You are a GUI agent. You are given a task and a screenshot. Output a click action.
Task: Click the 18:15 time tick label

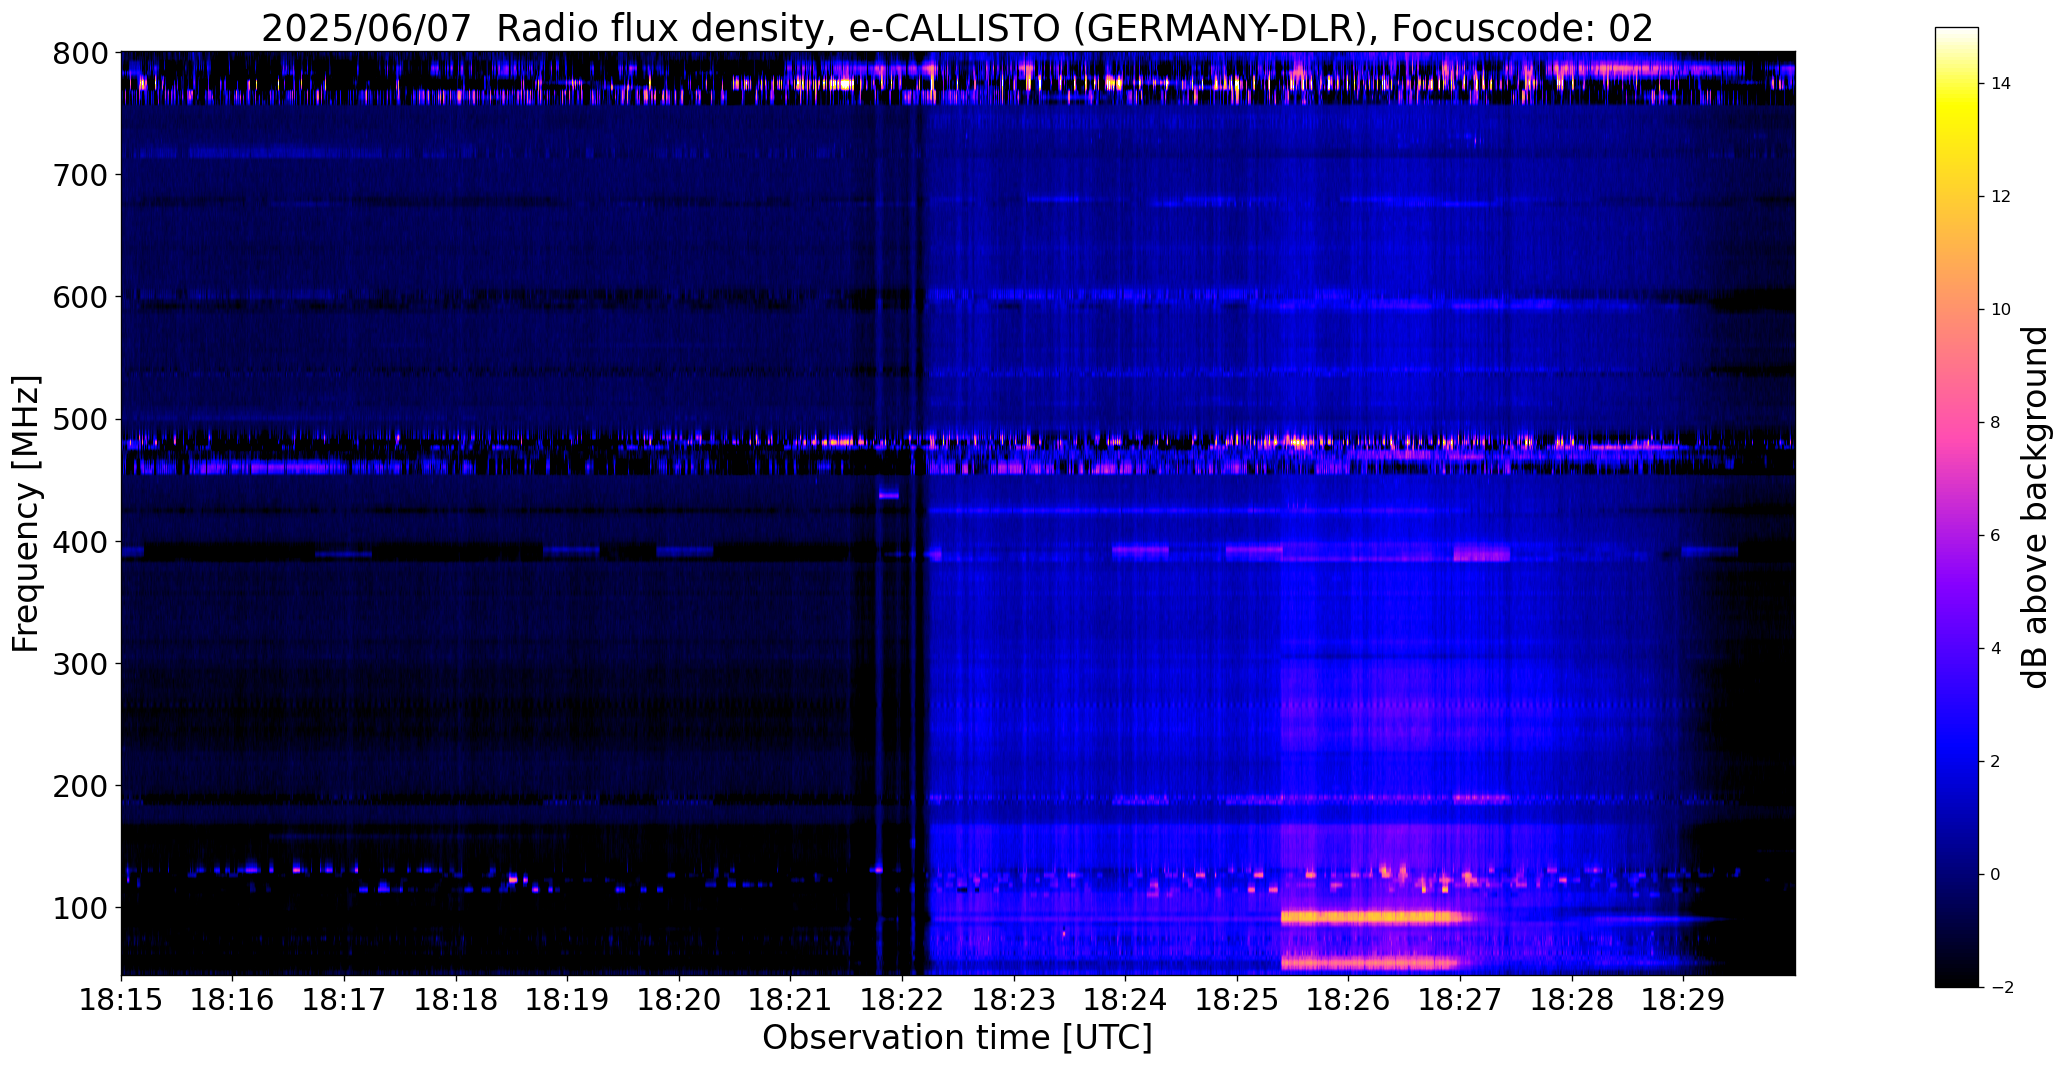click(121, 1000)
